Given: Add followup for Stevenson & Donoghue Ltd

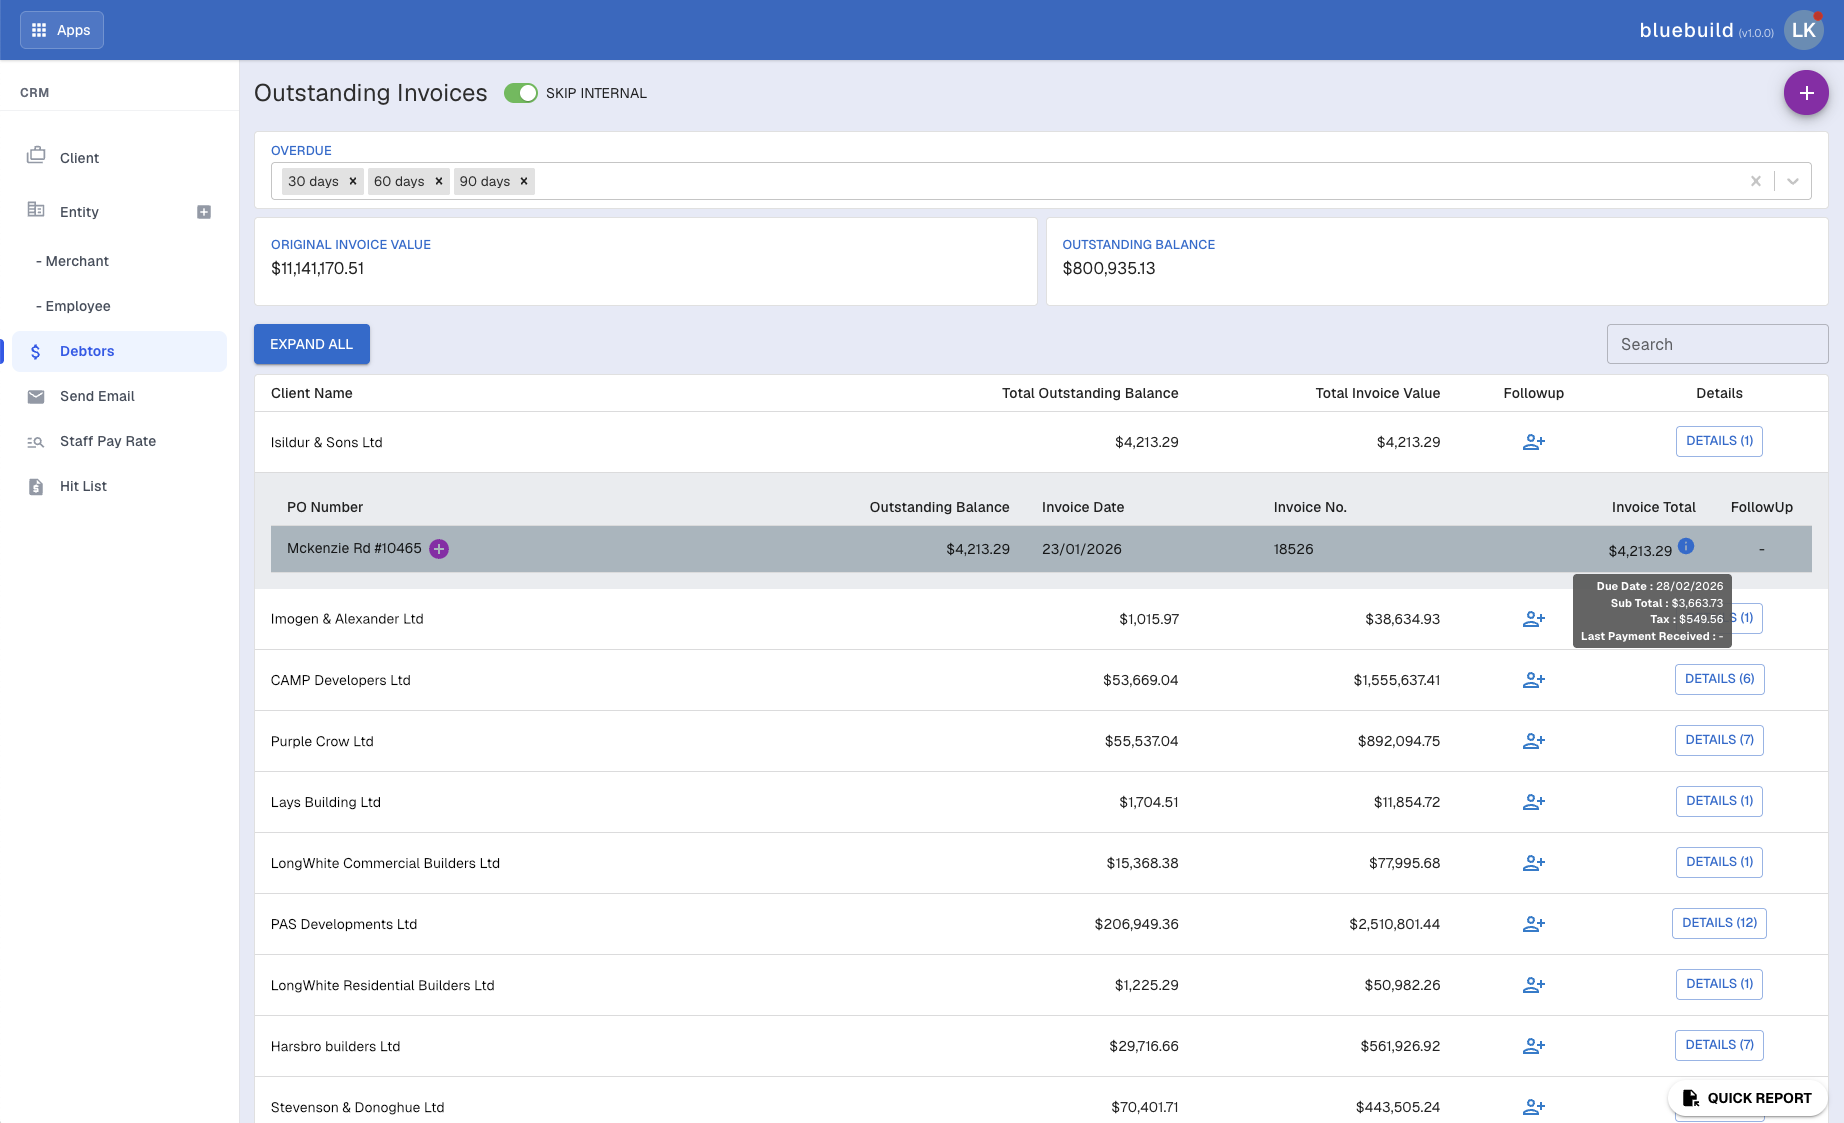Looking at the screenshot, I should click(1534, 1107).
